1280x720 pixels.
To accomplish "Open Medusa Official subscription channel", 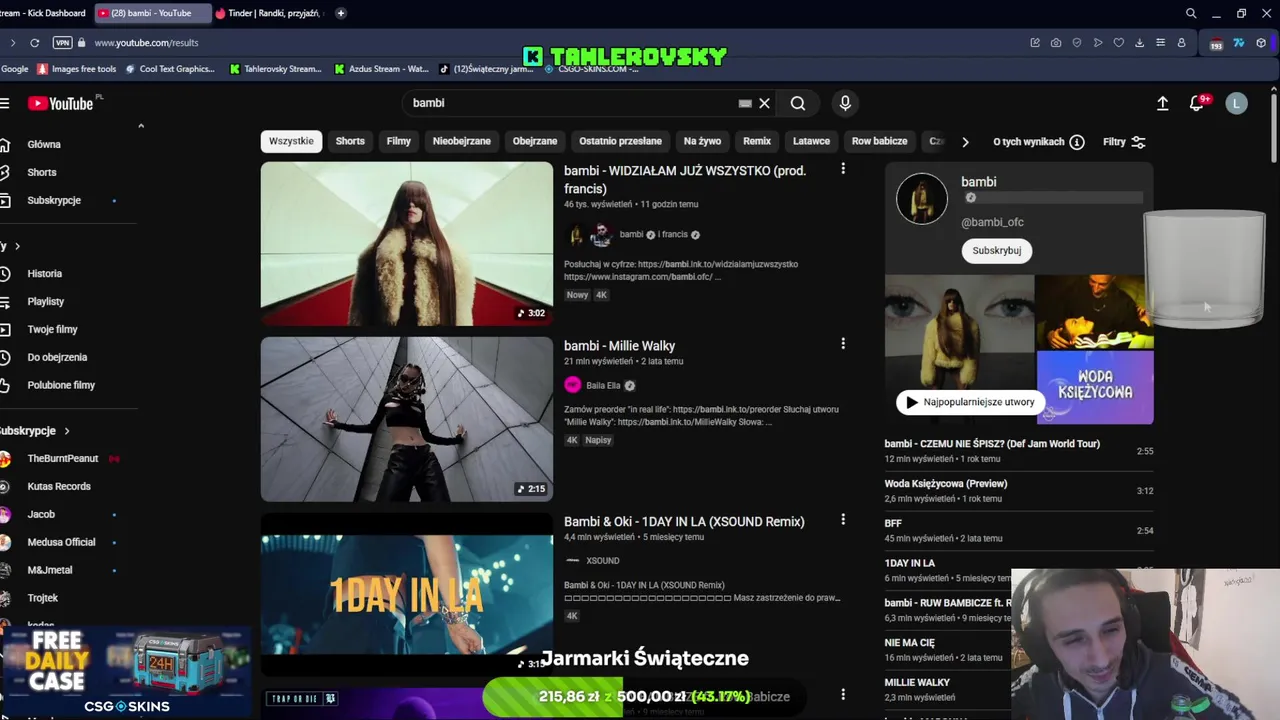I will (x=61, y=542).
